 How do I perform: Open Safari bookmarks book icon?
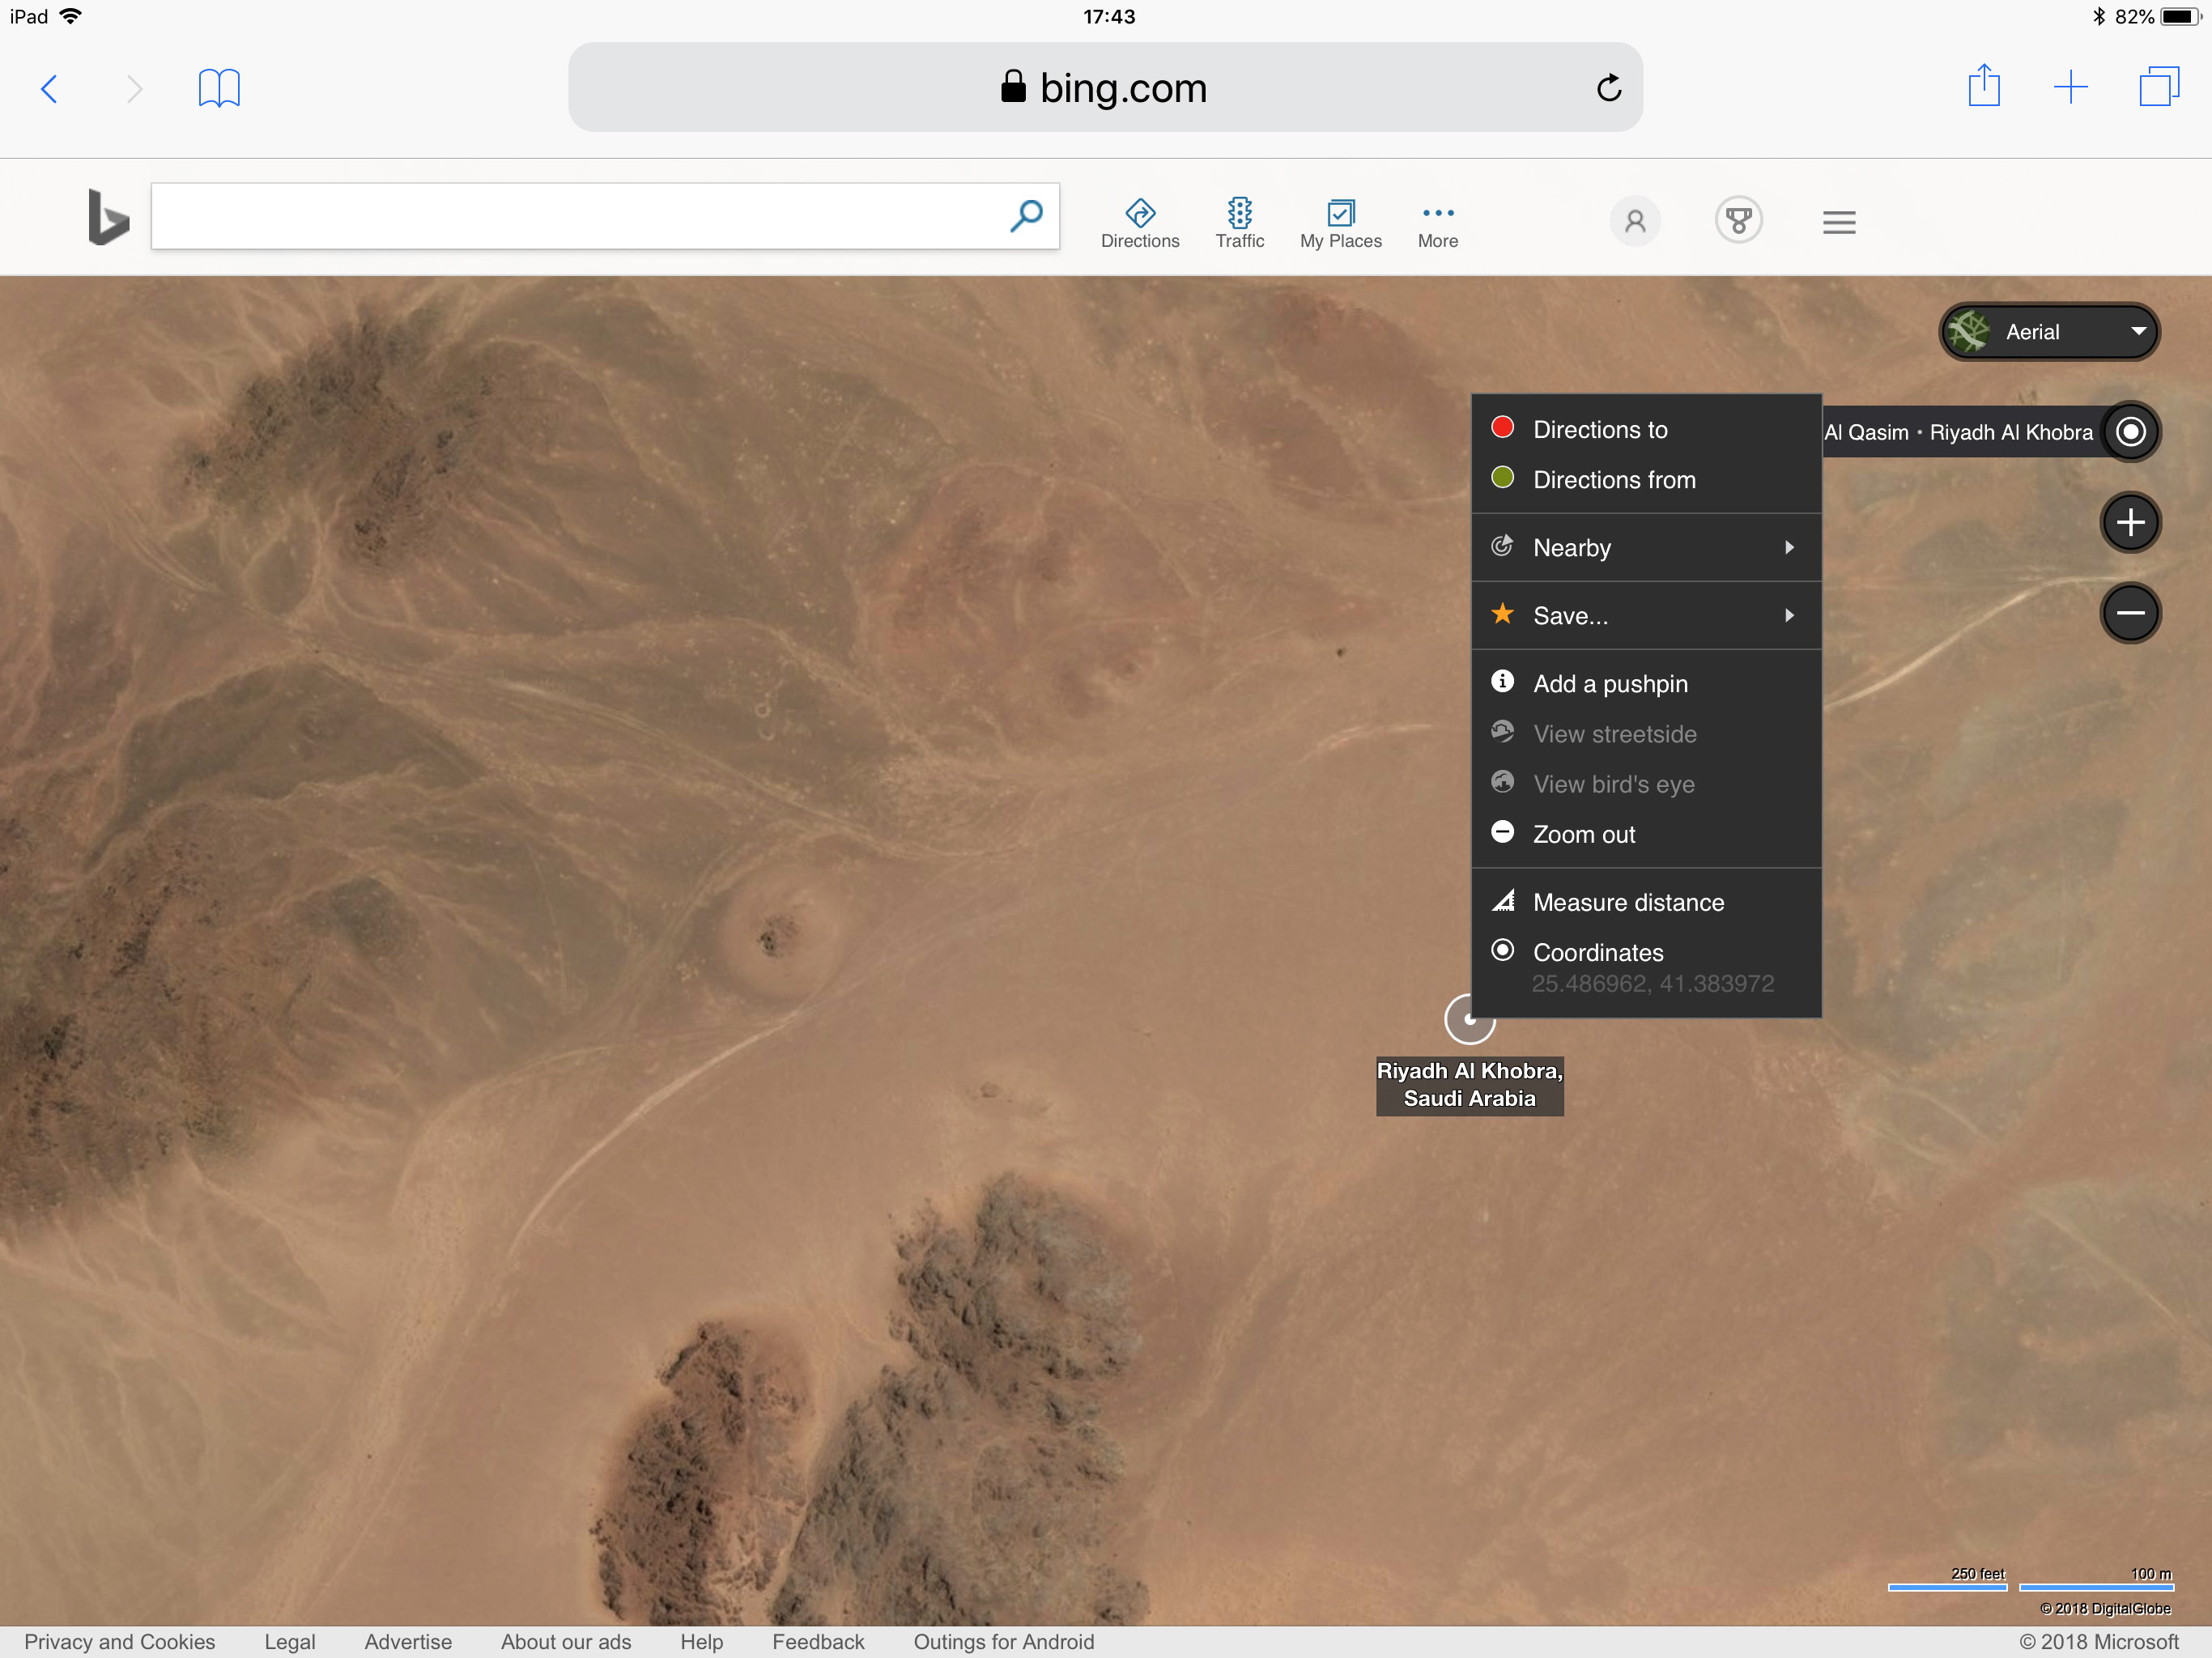pos(219,88)
